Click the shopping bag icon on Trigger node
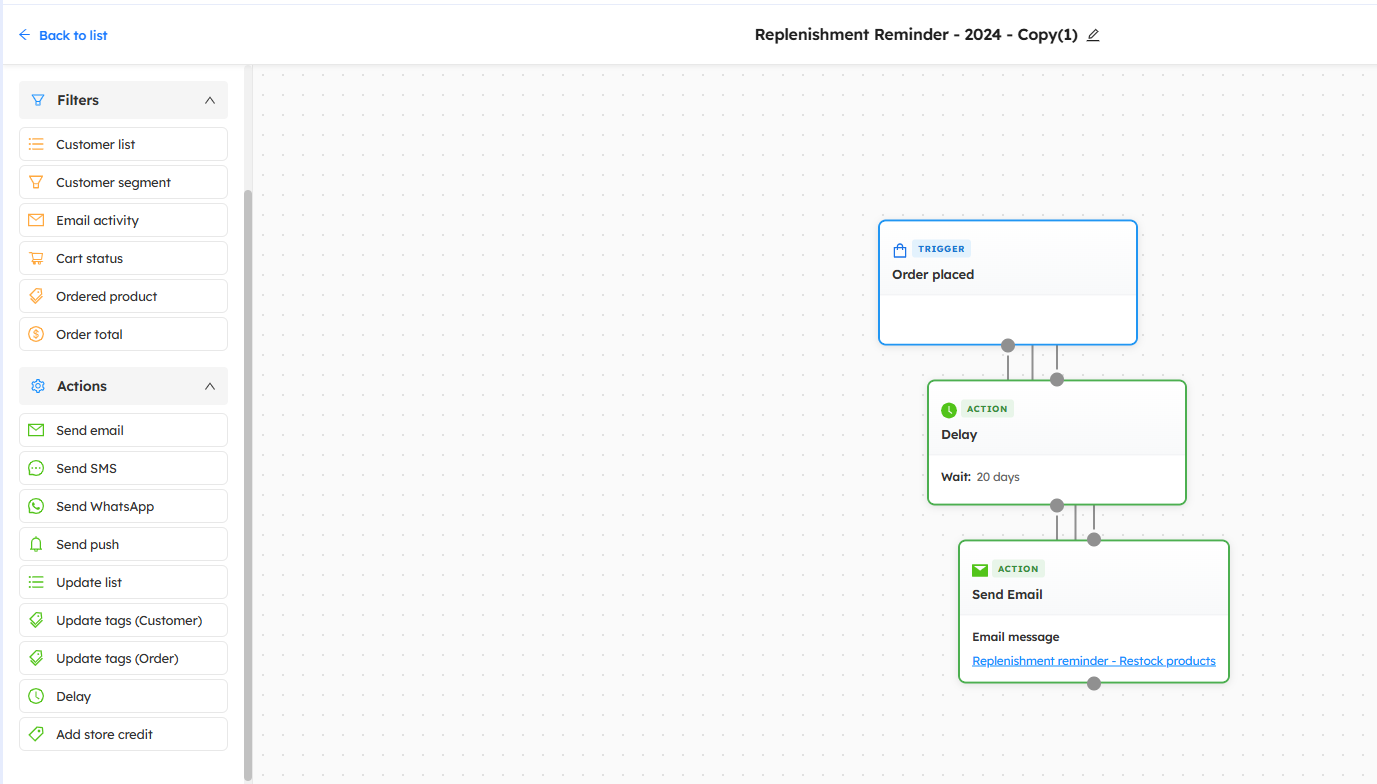The image size is (1377, 784). [x=900, y=250]
